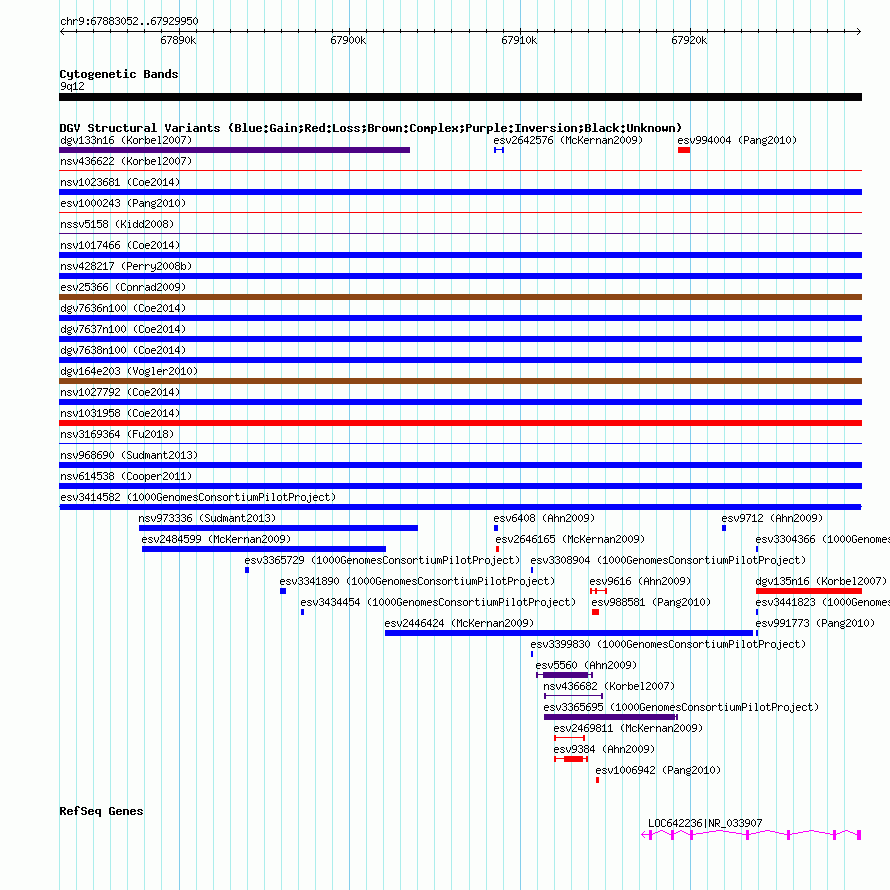
Task: Open the esv2469811 (McKernan2009) label
Action: click(x=628, y=728)
